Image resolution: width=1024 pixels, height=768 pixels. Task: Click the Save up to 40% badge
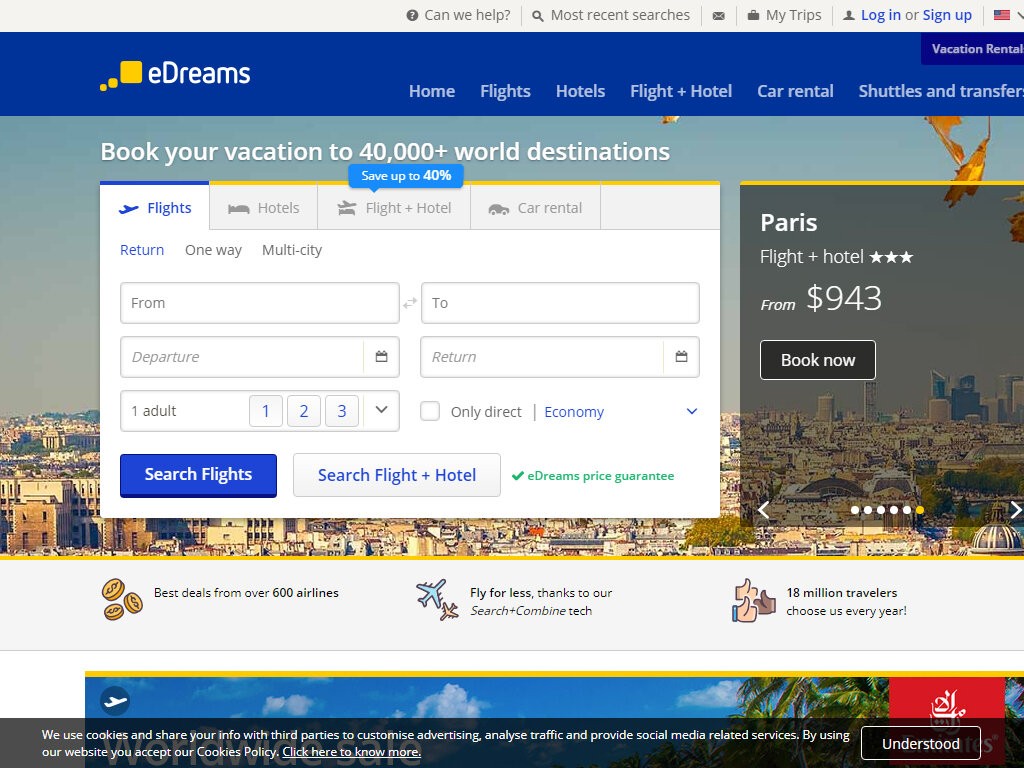pyautogui.click(x=406, y=176)
